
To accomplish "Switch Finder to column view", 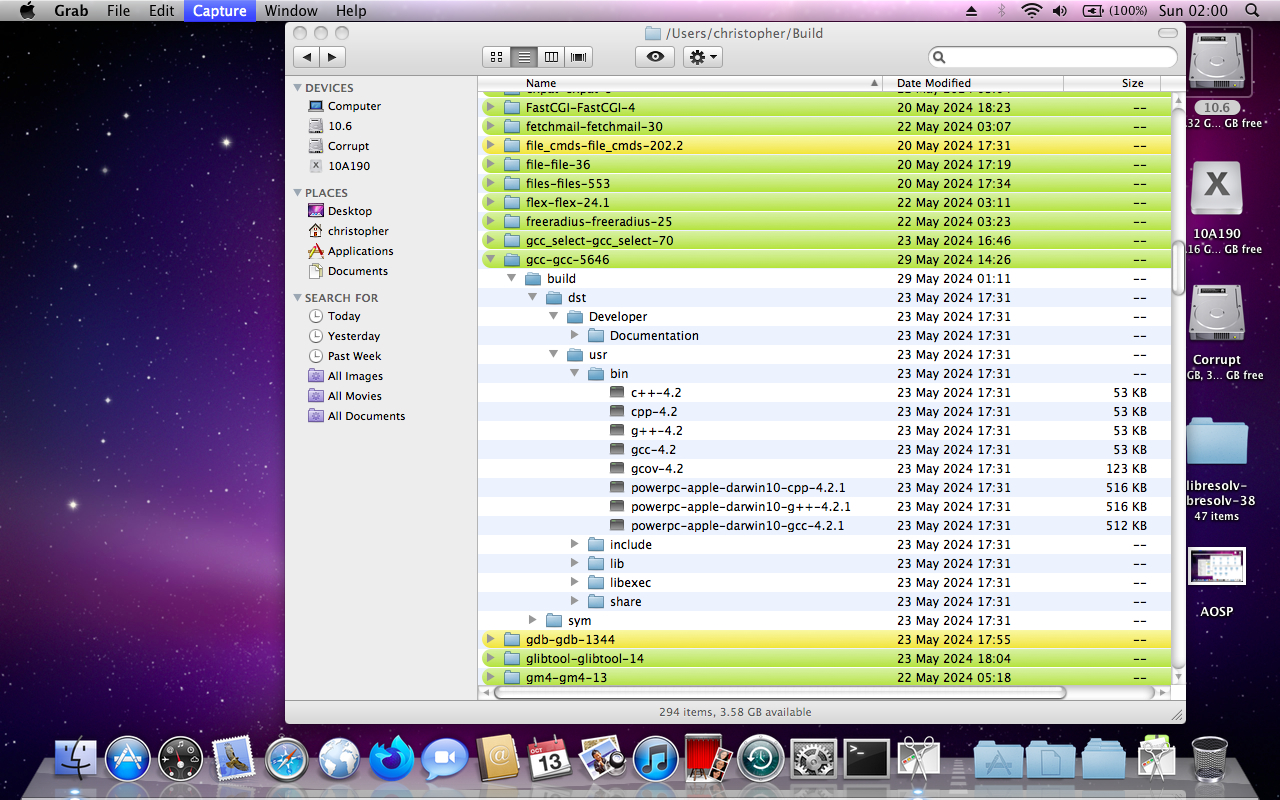I will [551, 57].
